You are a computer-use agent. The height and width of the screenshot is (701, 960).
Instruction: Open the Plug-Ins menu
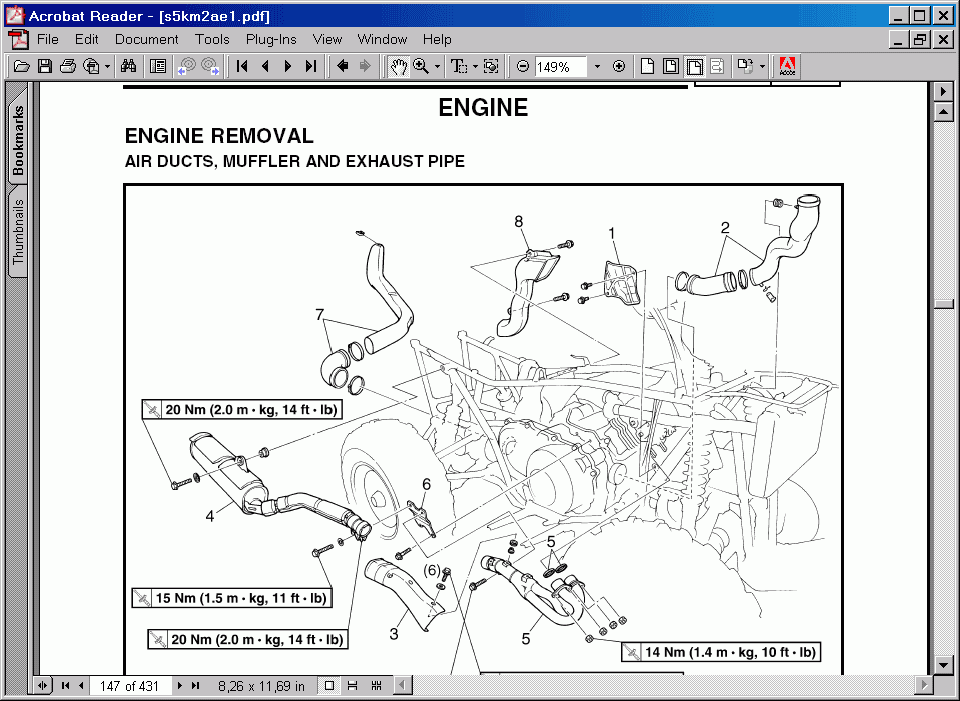(271, 39)
